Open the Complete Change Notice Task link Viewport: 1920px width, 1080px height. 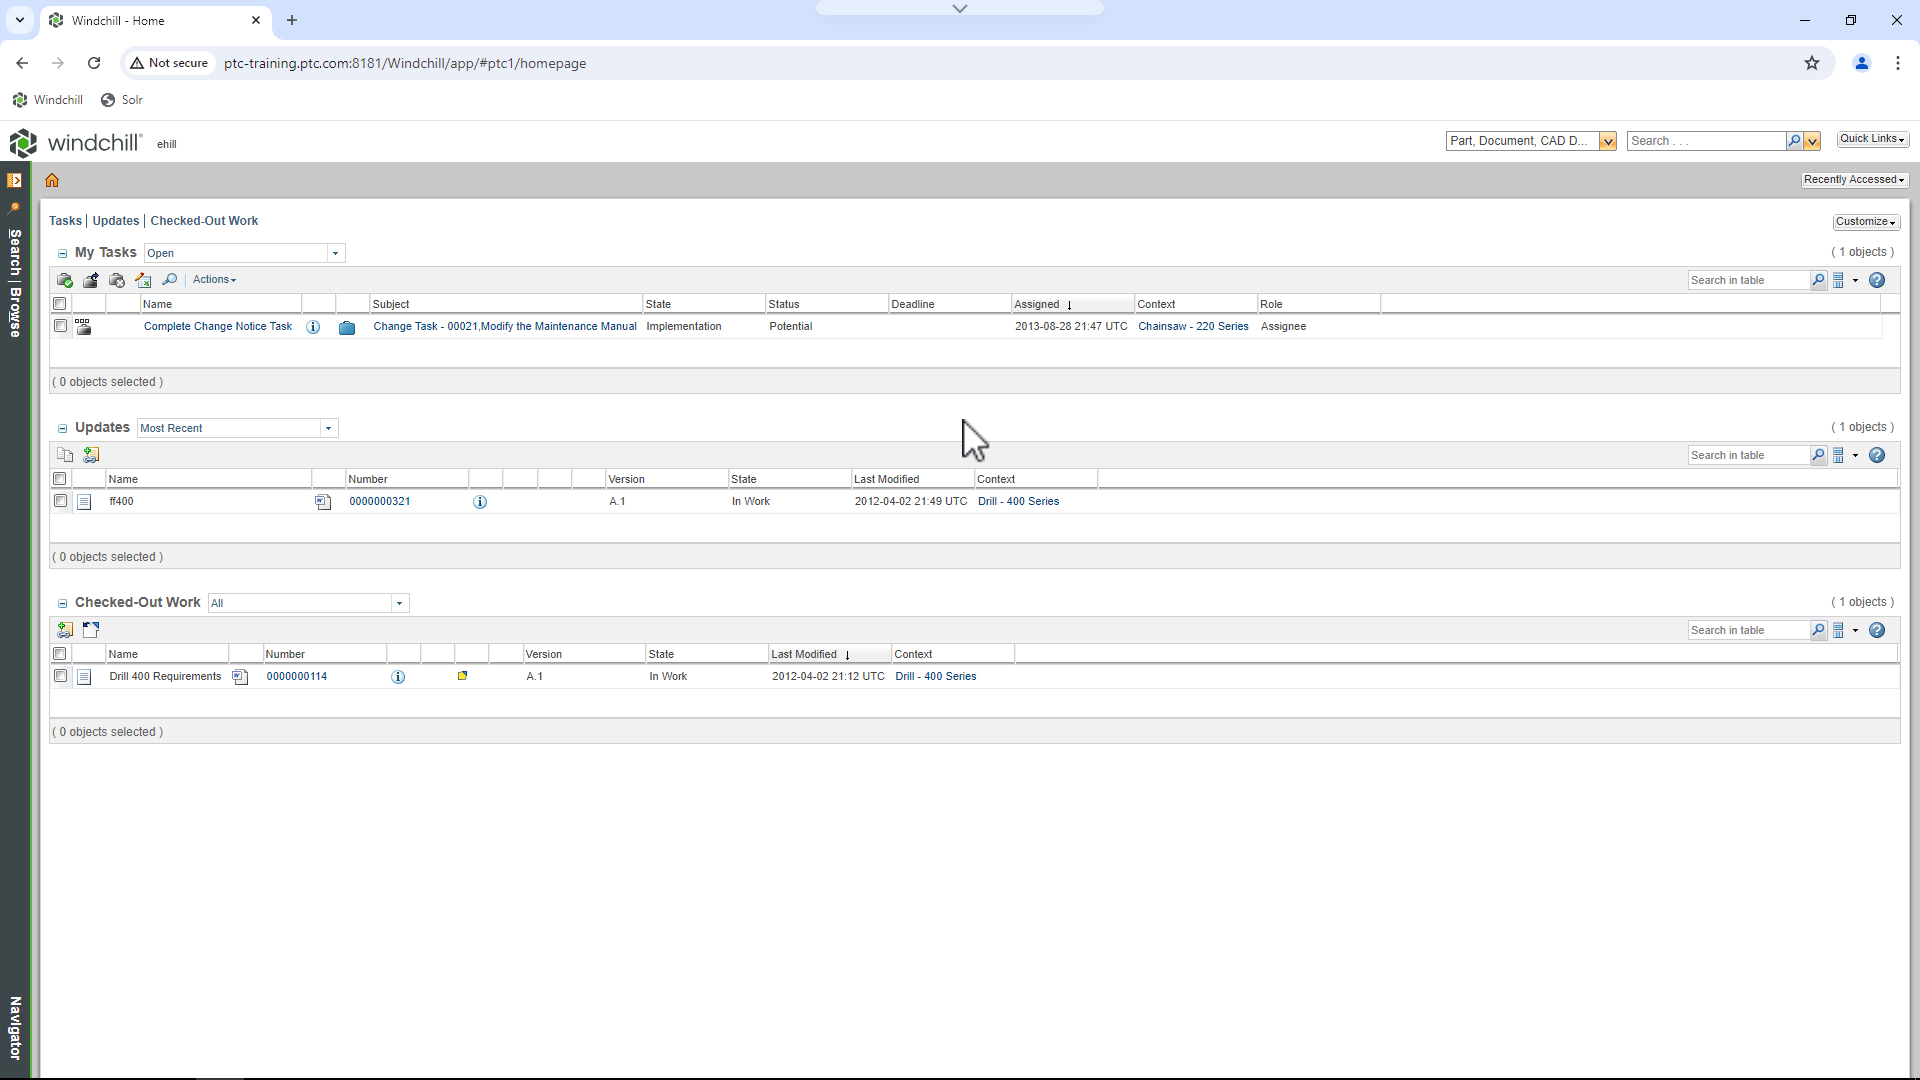(x=218, y=327)
